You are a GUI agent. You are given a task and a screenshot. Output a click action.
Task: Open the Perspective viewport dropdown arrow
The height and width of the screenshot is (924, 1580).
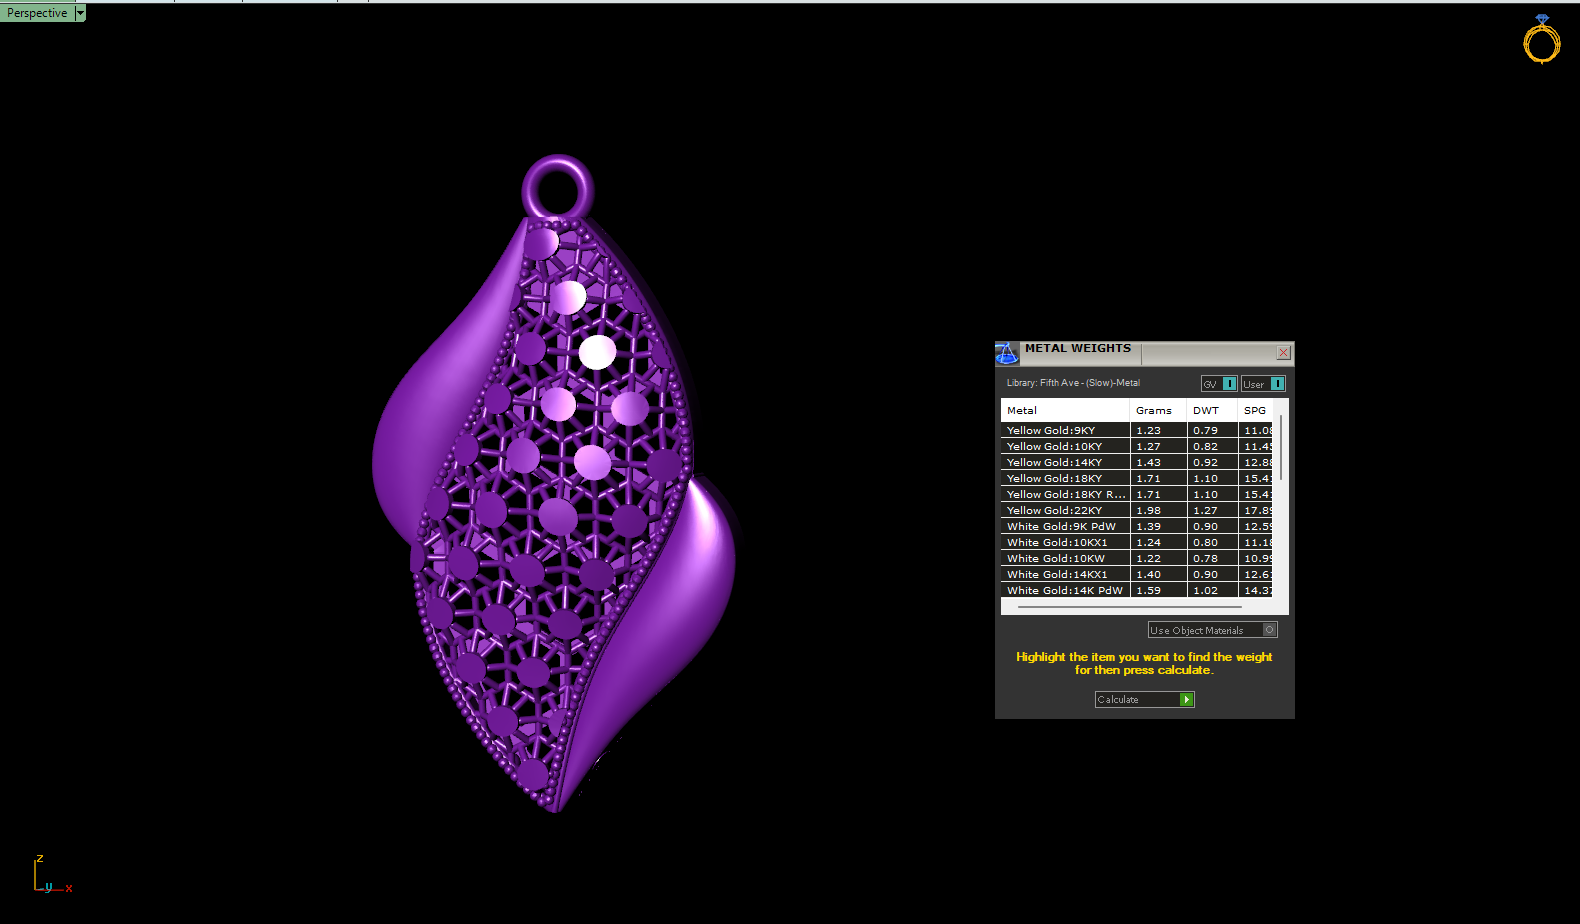81,13
